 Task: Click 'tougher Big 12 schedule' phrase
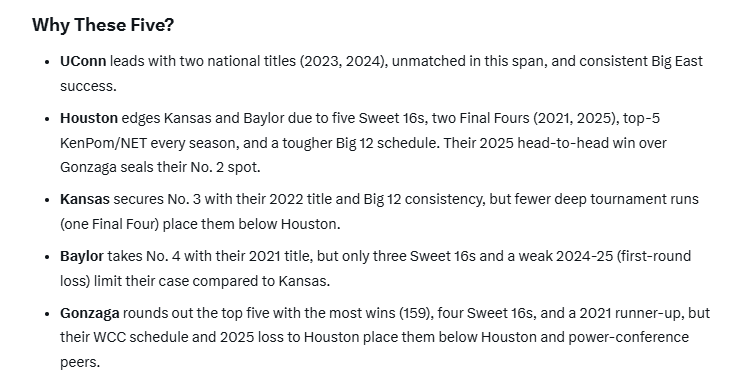click(x=359, y=143)
